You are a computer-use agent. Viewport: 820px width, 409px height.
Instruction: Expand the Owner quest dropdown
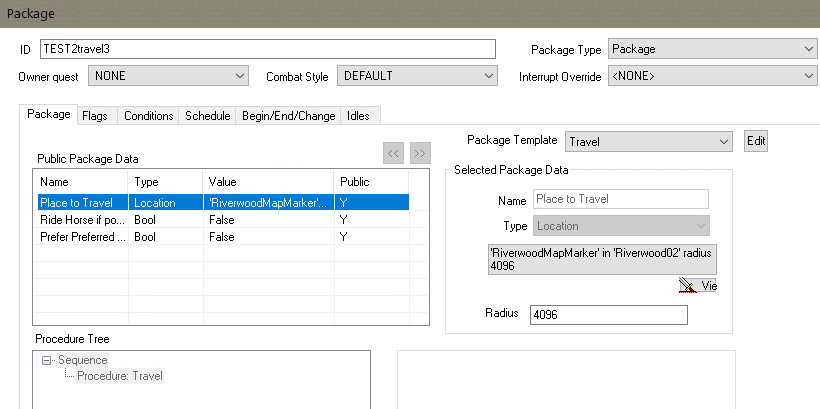pos(168,76)
